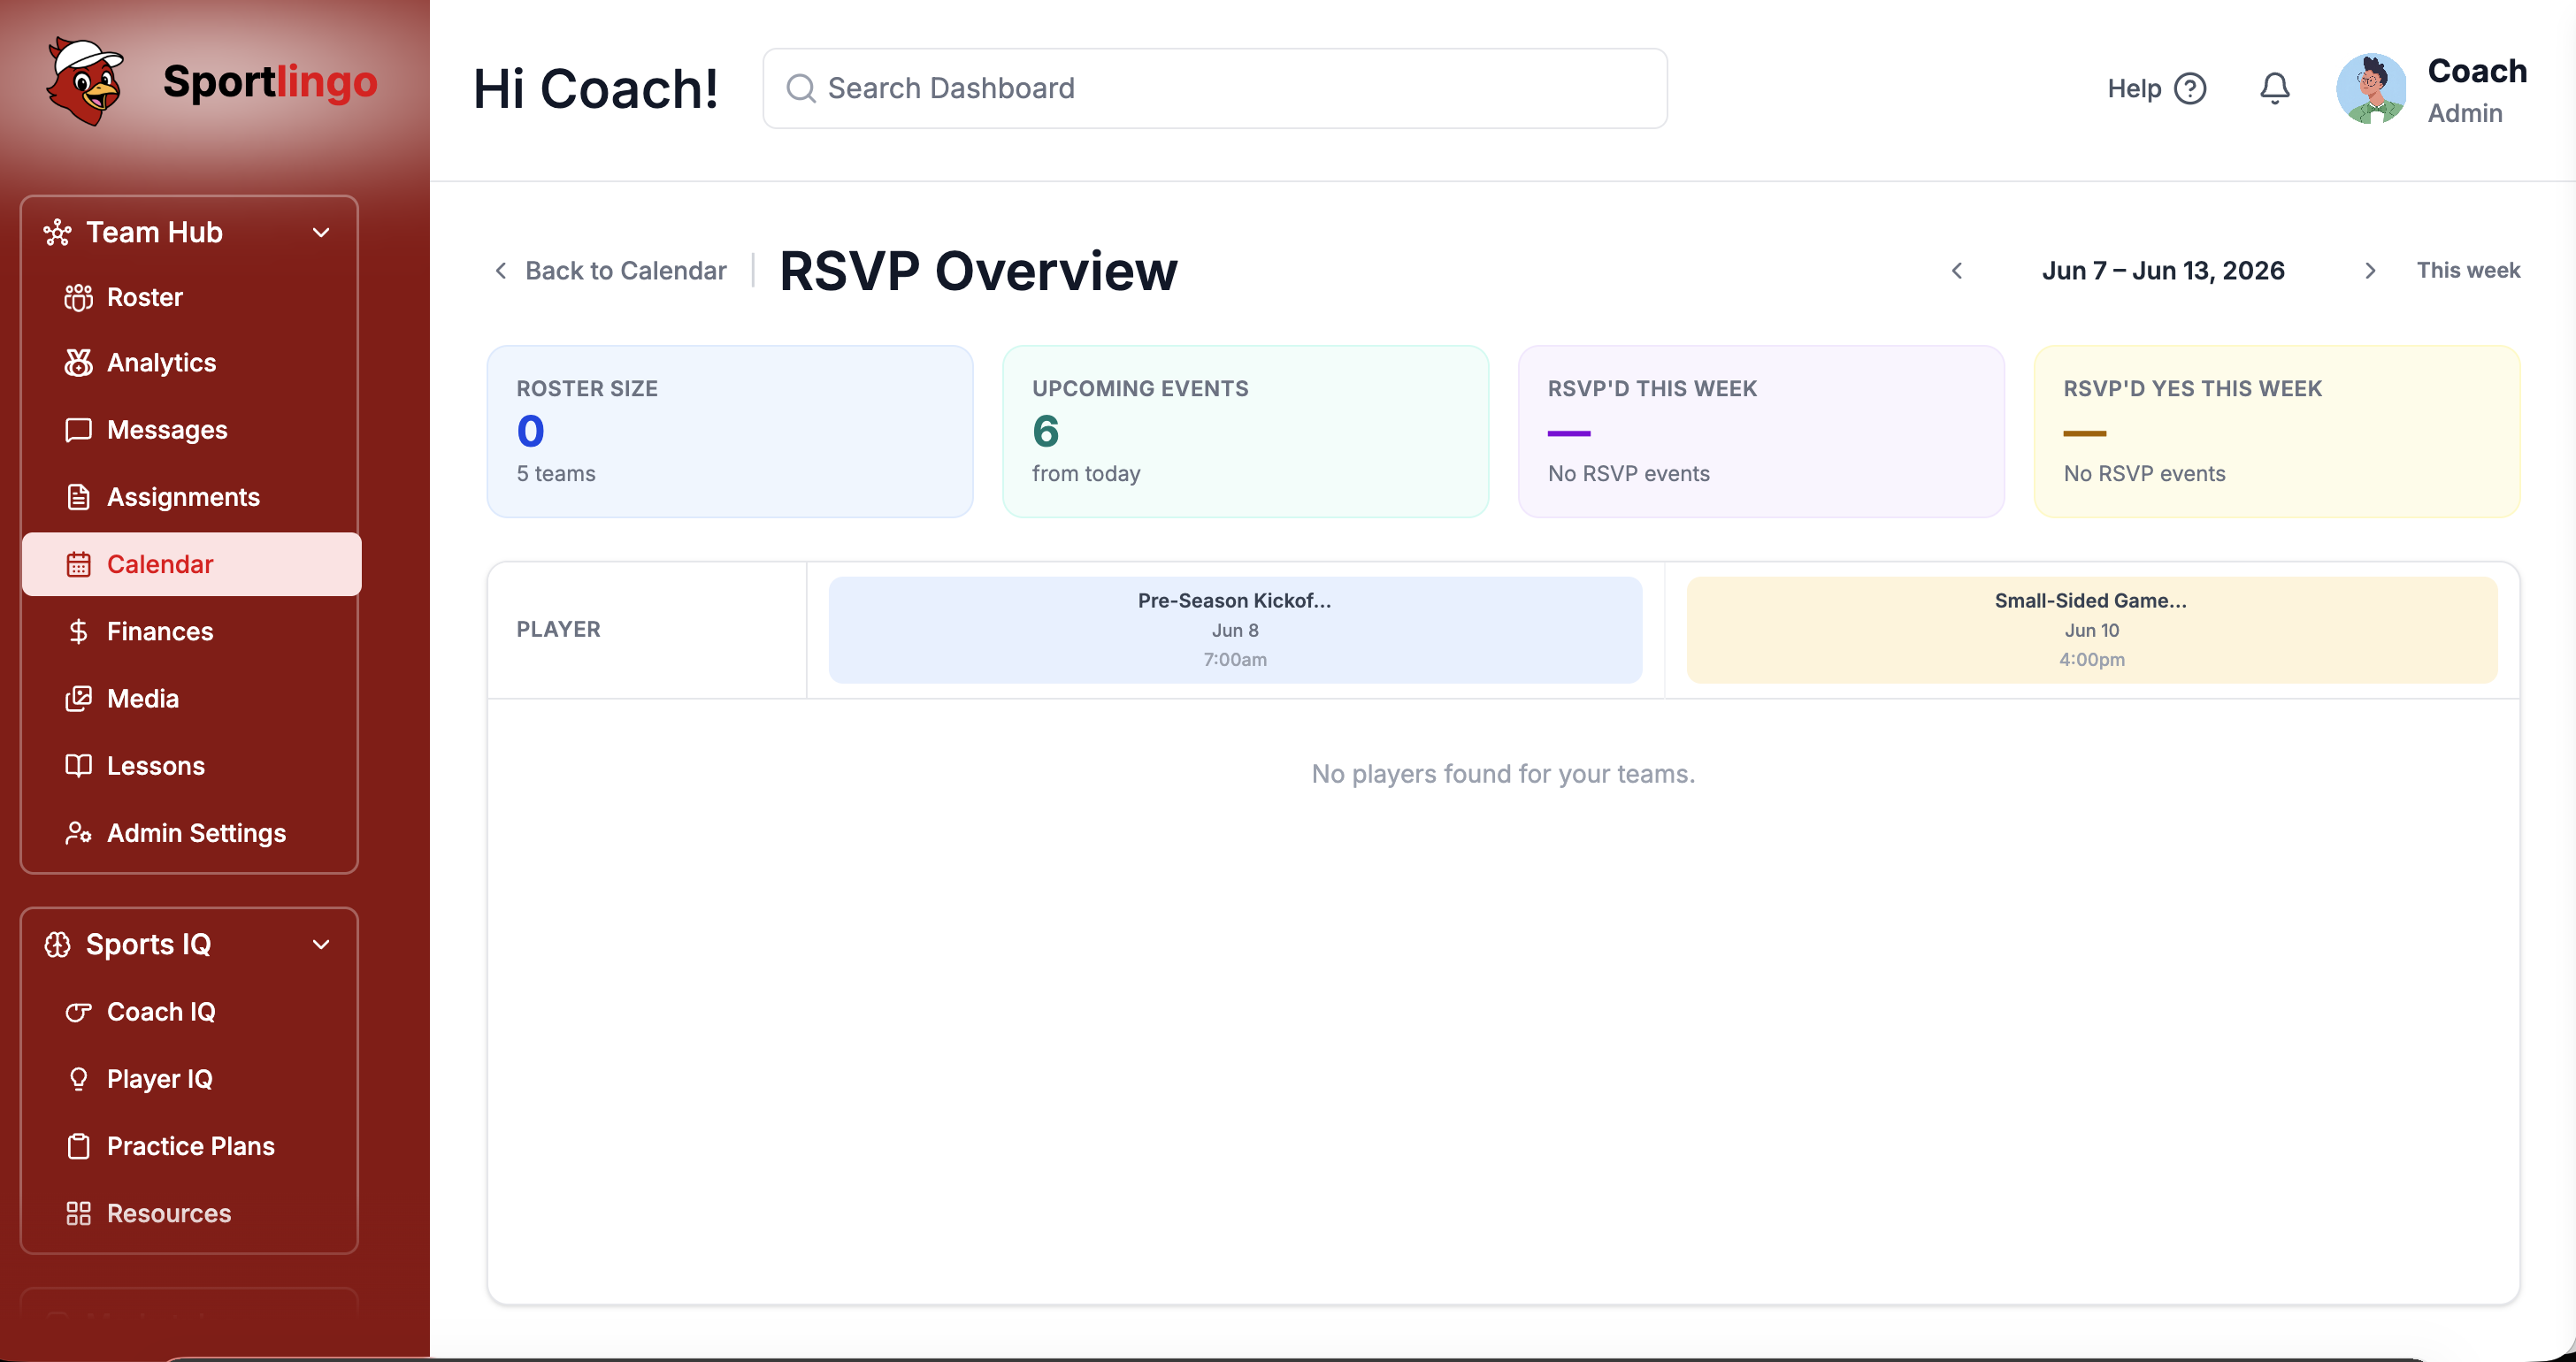Screen dimensions: 2576x1362
Task: Collapse the Sports IQ section chevron
Action: point(321,944)
